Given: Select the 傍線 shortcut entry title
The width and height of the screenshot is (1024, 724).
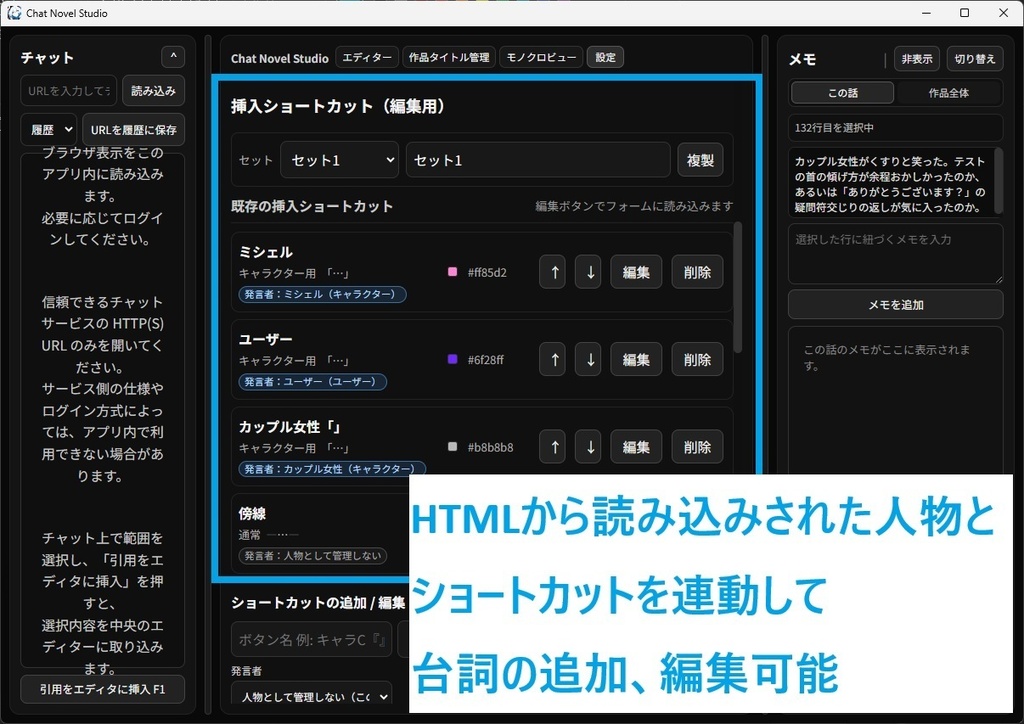Looking at the screenshot, I should (x=252, y=513).
